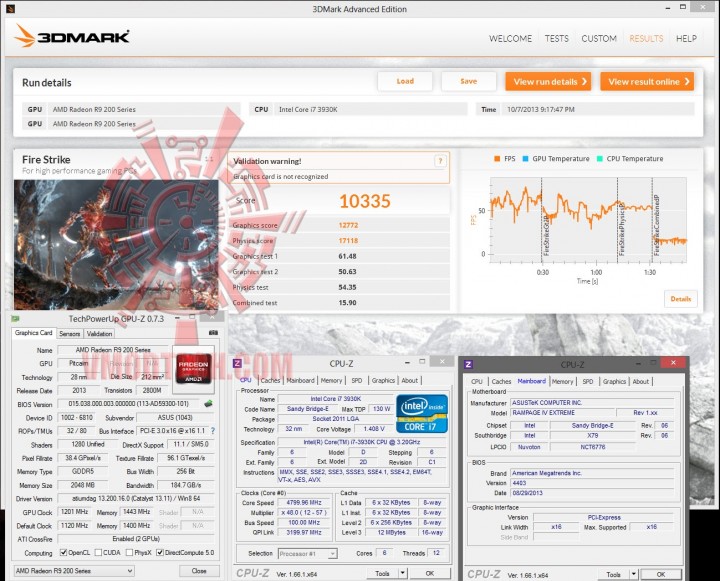Open Tools dropdown arrow in left CPU-Z
Image resolution: width=720 pixels, height=581 pixels.
(403, 573)
